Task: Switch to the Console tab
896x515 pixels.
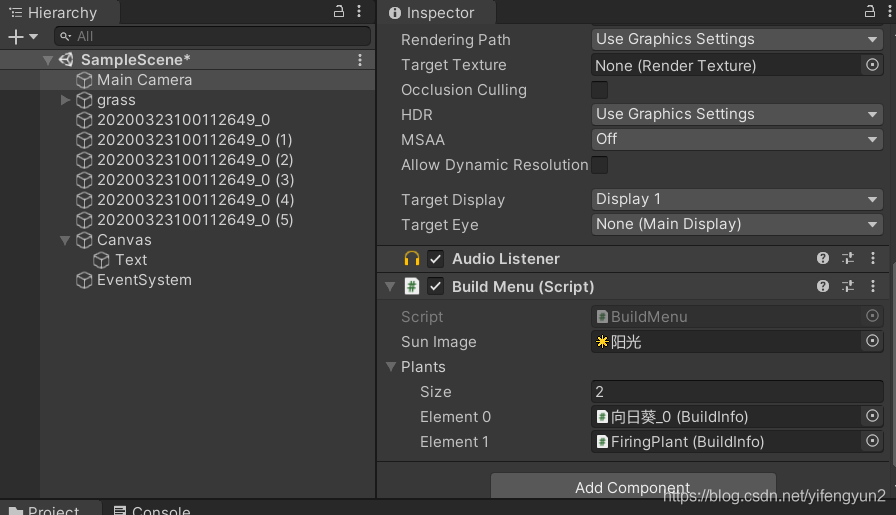Action: click(x=152, y=509)
